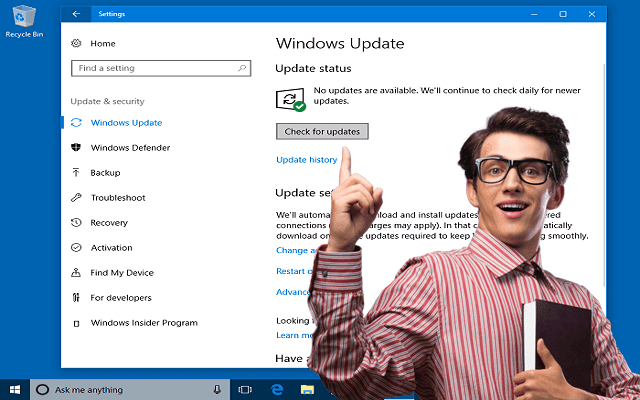640x400 pixels.
Task: Select Windows Update in the sidebar
Action: 127,123
